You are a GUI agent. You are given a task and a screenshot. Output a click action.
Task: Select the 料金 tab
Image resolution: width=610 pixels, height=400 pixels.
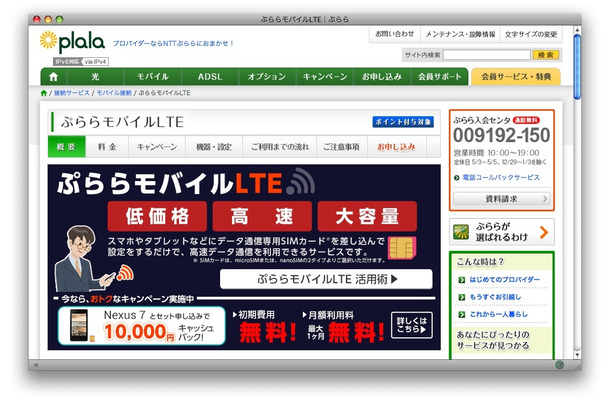coord(107,147)
